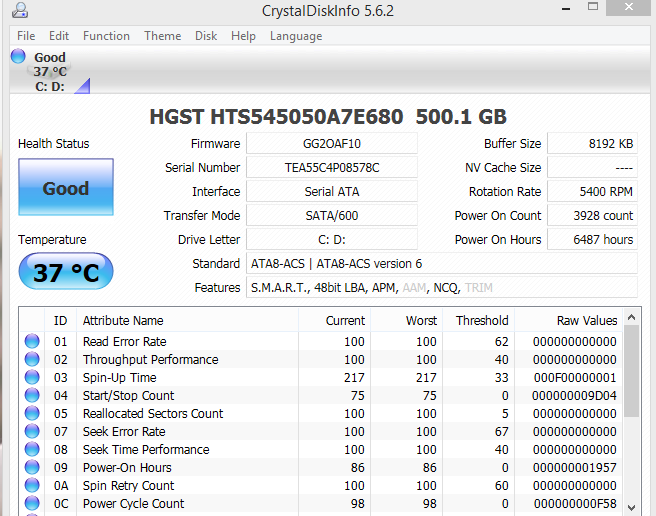Click the Interface Serial ATA field
The width and height of the screenshot is (656, 516).
click(x=332, y=192)
